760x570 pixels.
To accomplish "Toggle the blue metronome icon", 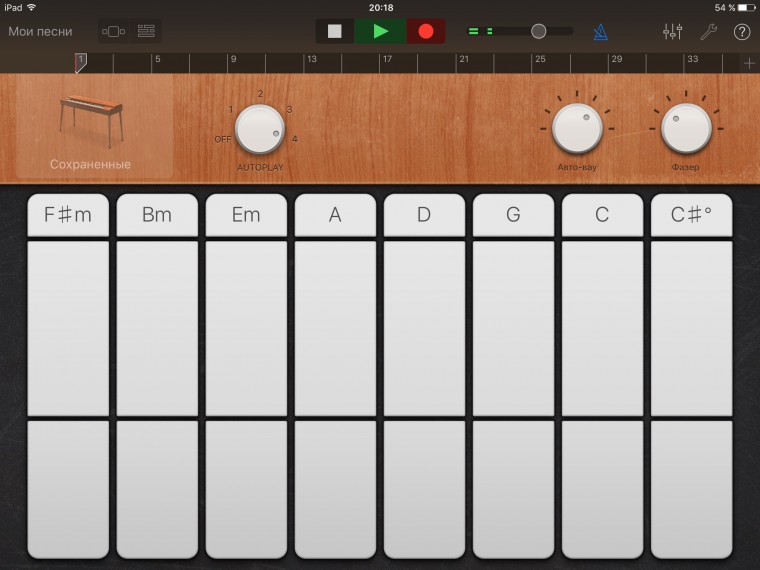I will [601, 32].
